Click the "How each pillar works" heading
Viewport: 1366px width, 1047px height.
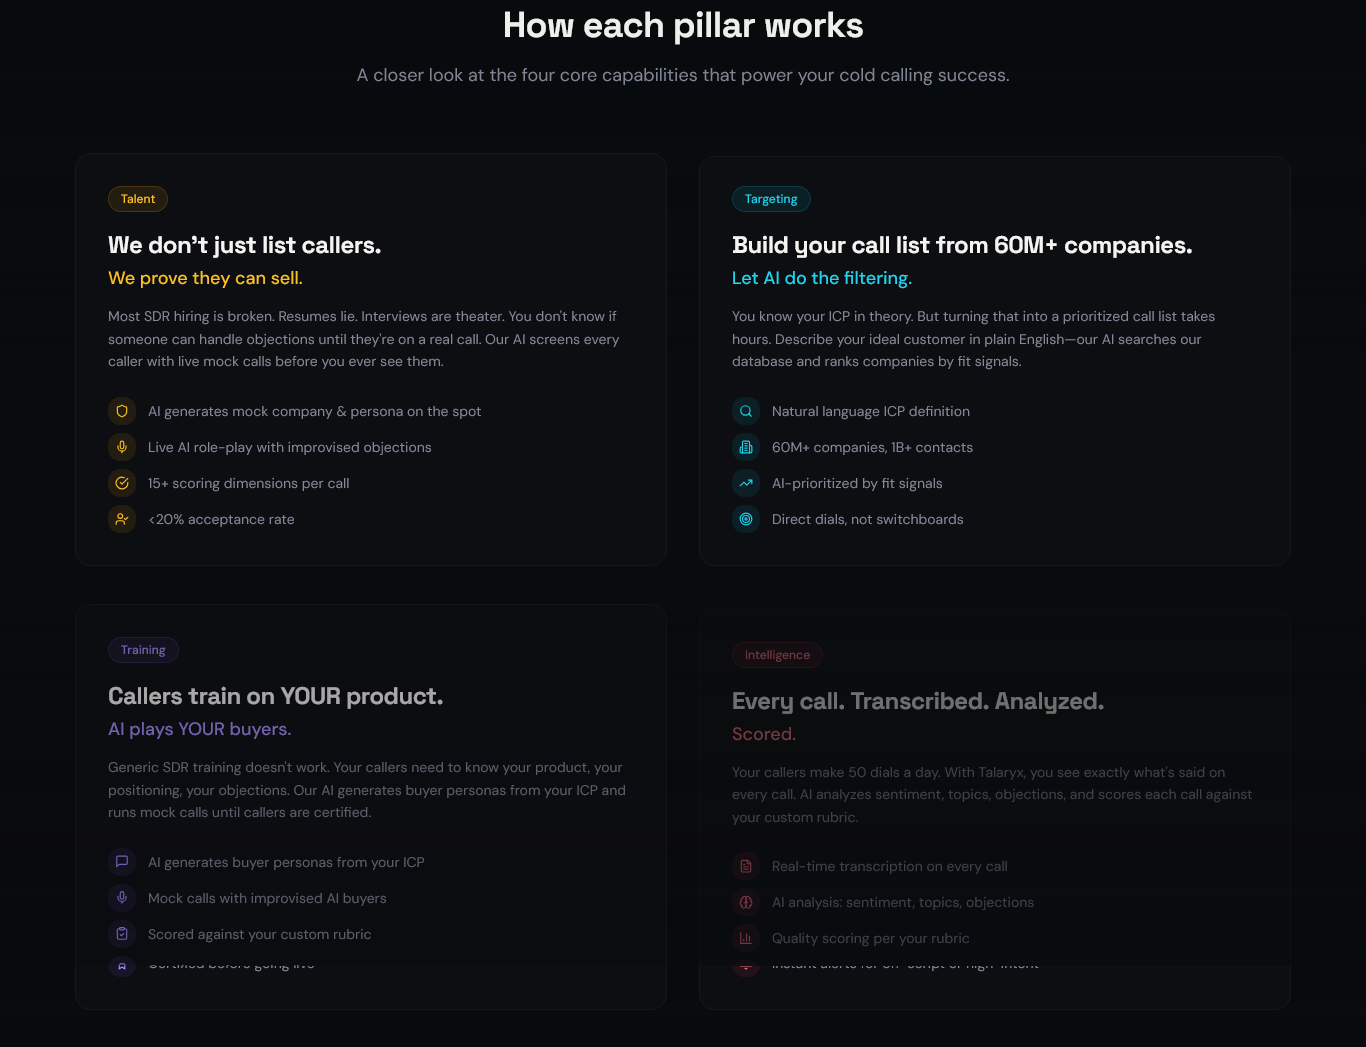click(x=683, y=26)
